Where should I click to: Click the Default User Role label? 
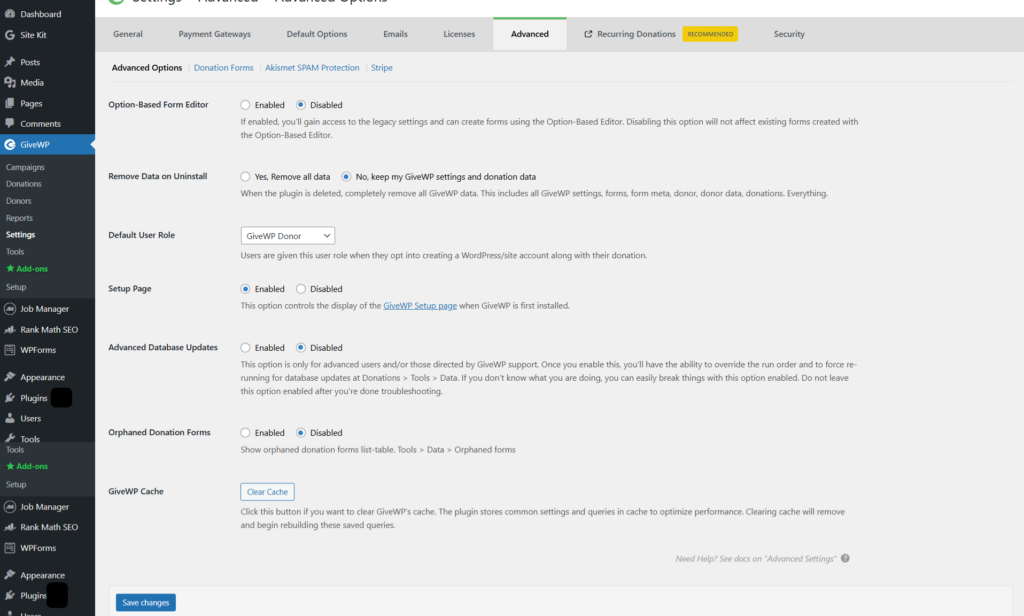coord(142,235)
